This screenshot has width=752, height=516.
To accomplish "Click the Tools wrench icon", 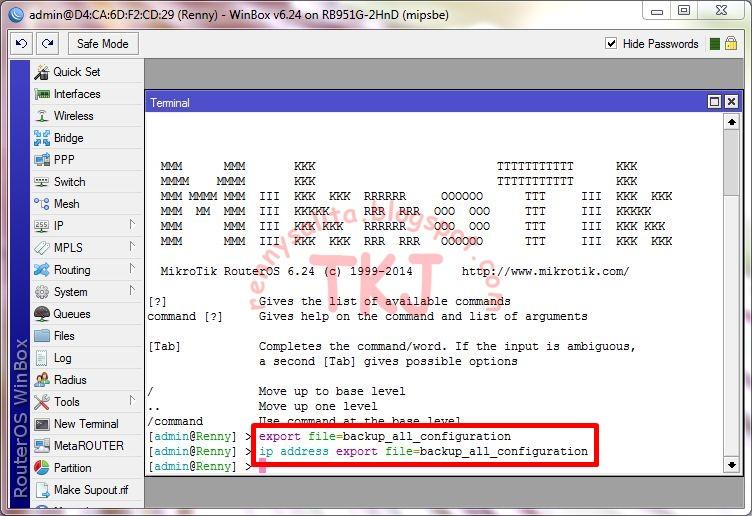I will (x=42, y=402).
